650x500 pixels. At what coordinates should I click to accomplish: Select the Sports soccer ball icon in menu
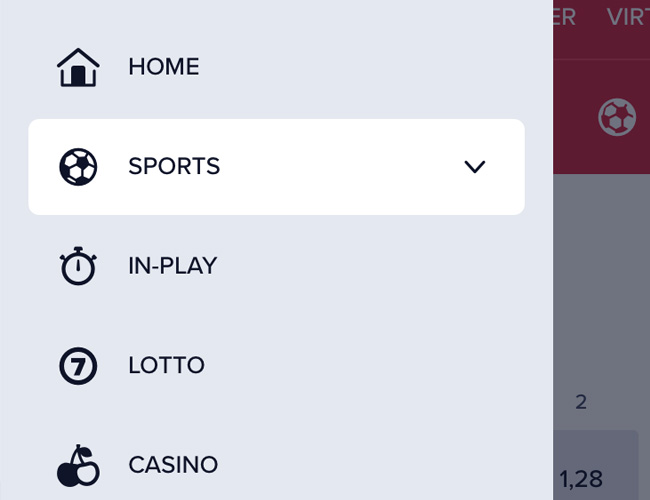(78, 167)
